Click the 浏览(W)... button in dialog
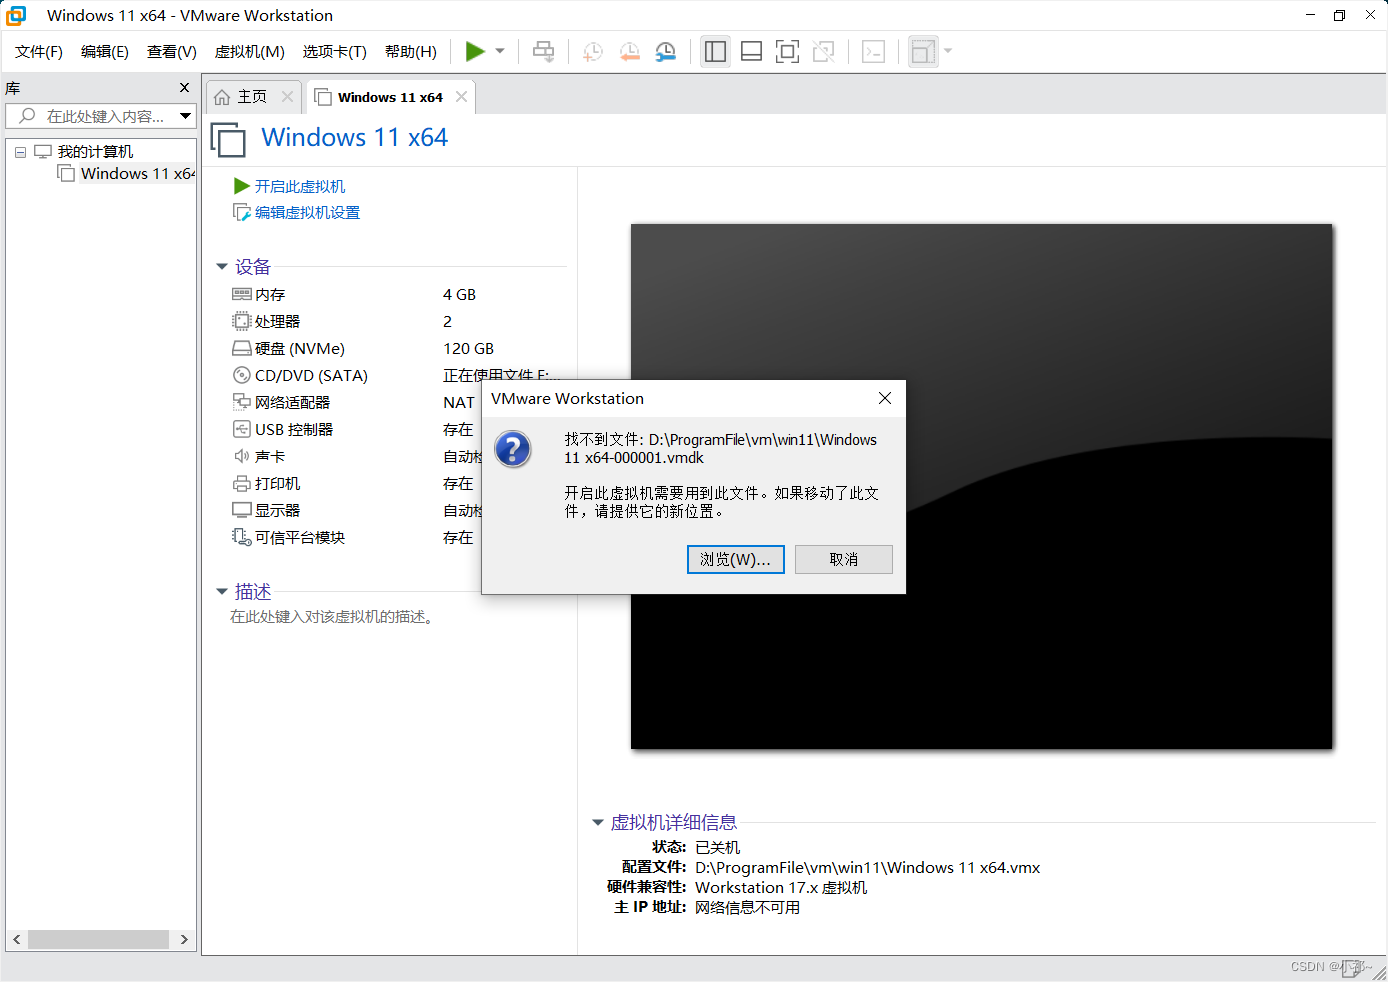The image size is (1388, 982). coord(736,559)
